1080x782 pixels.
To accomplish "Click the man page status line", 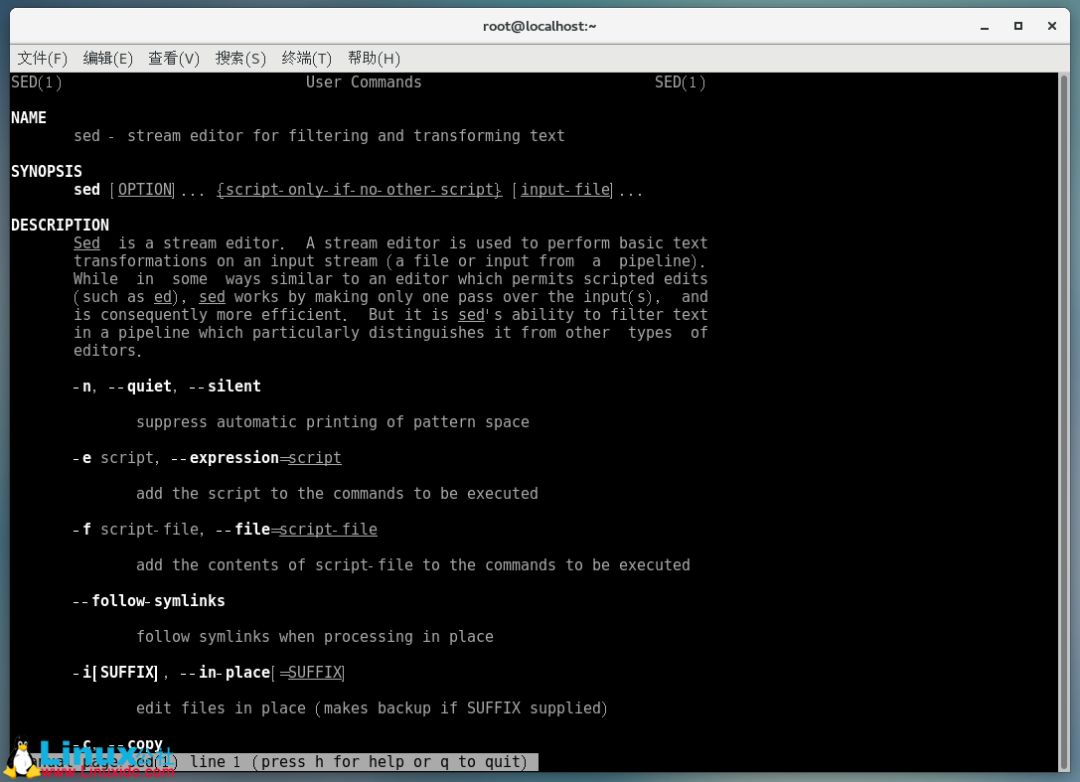I will click(x=275, y=762).
